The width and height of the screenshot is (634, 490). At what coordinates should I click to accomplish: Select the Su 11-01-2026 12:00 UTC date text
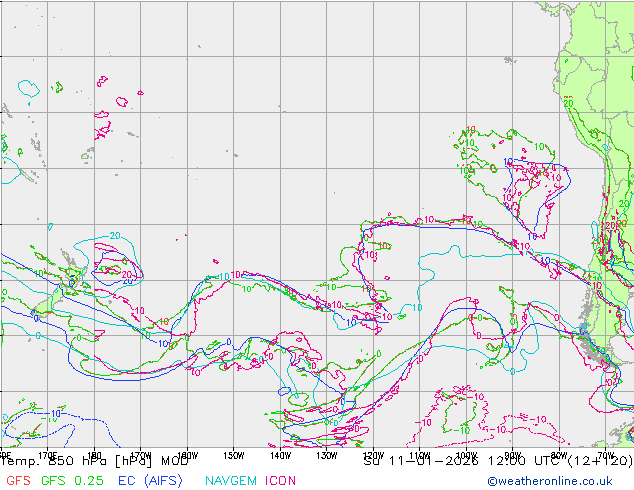(x=498, y=461)
